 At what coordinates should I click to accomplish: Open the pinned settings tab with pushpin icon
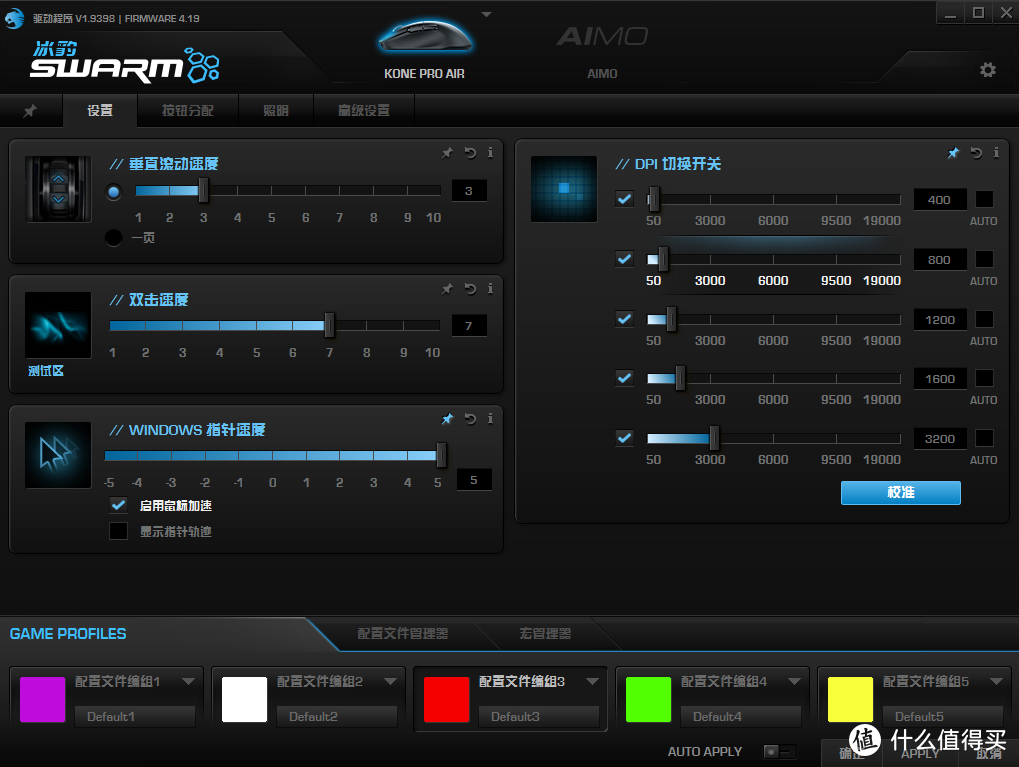(x=30, y=110)
